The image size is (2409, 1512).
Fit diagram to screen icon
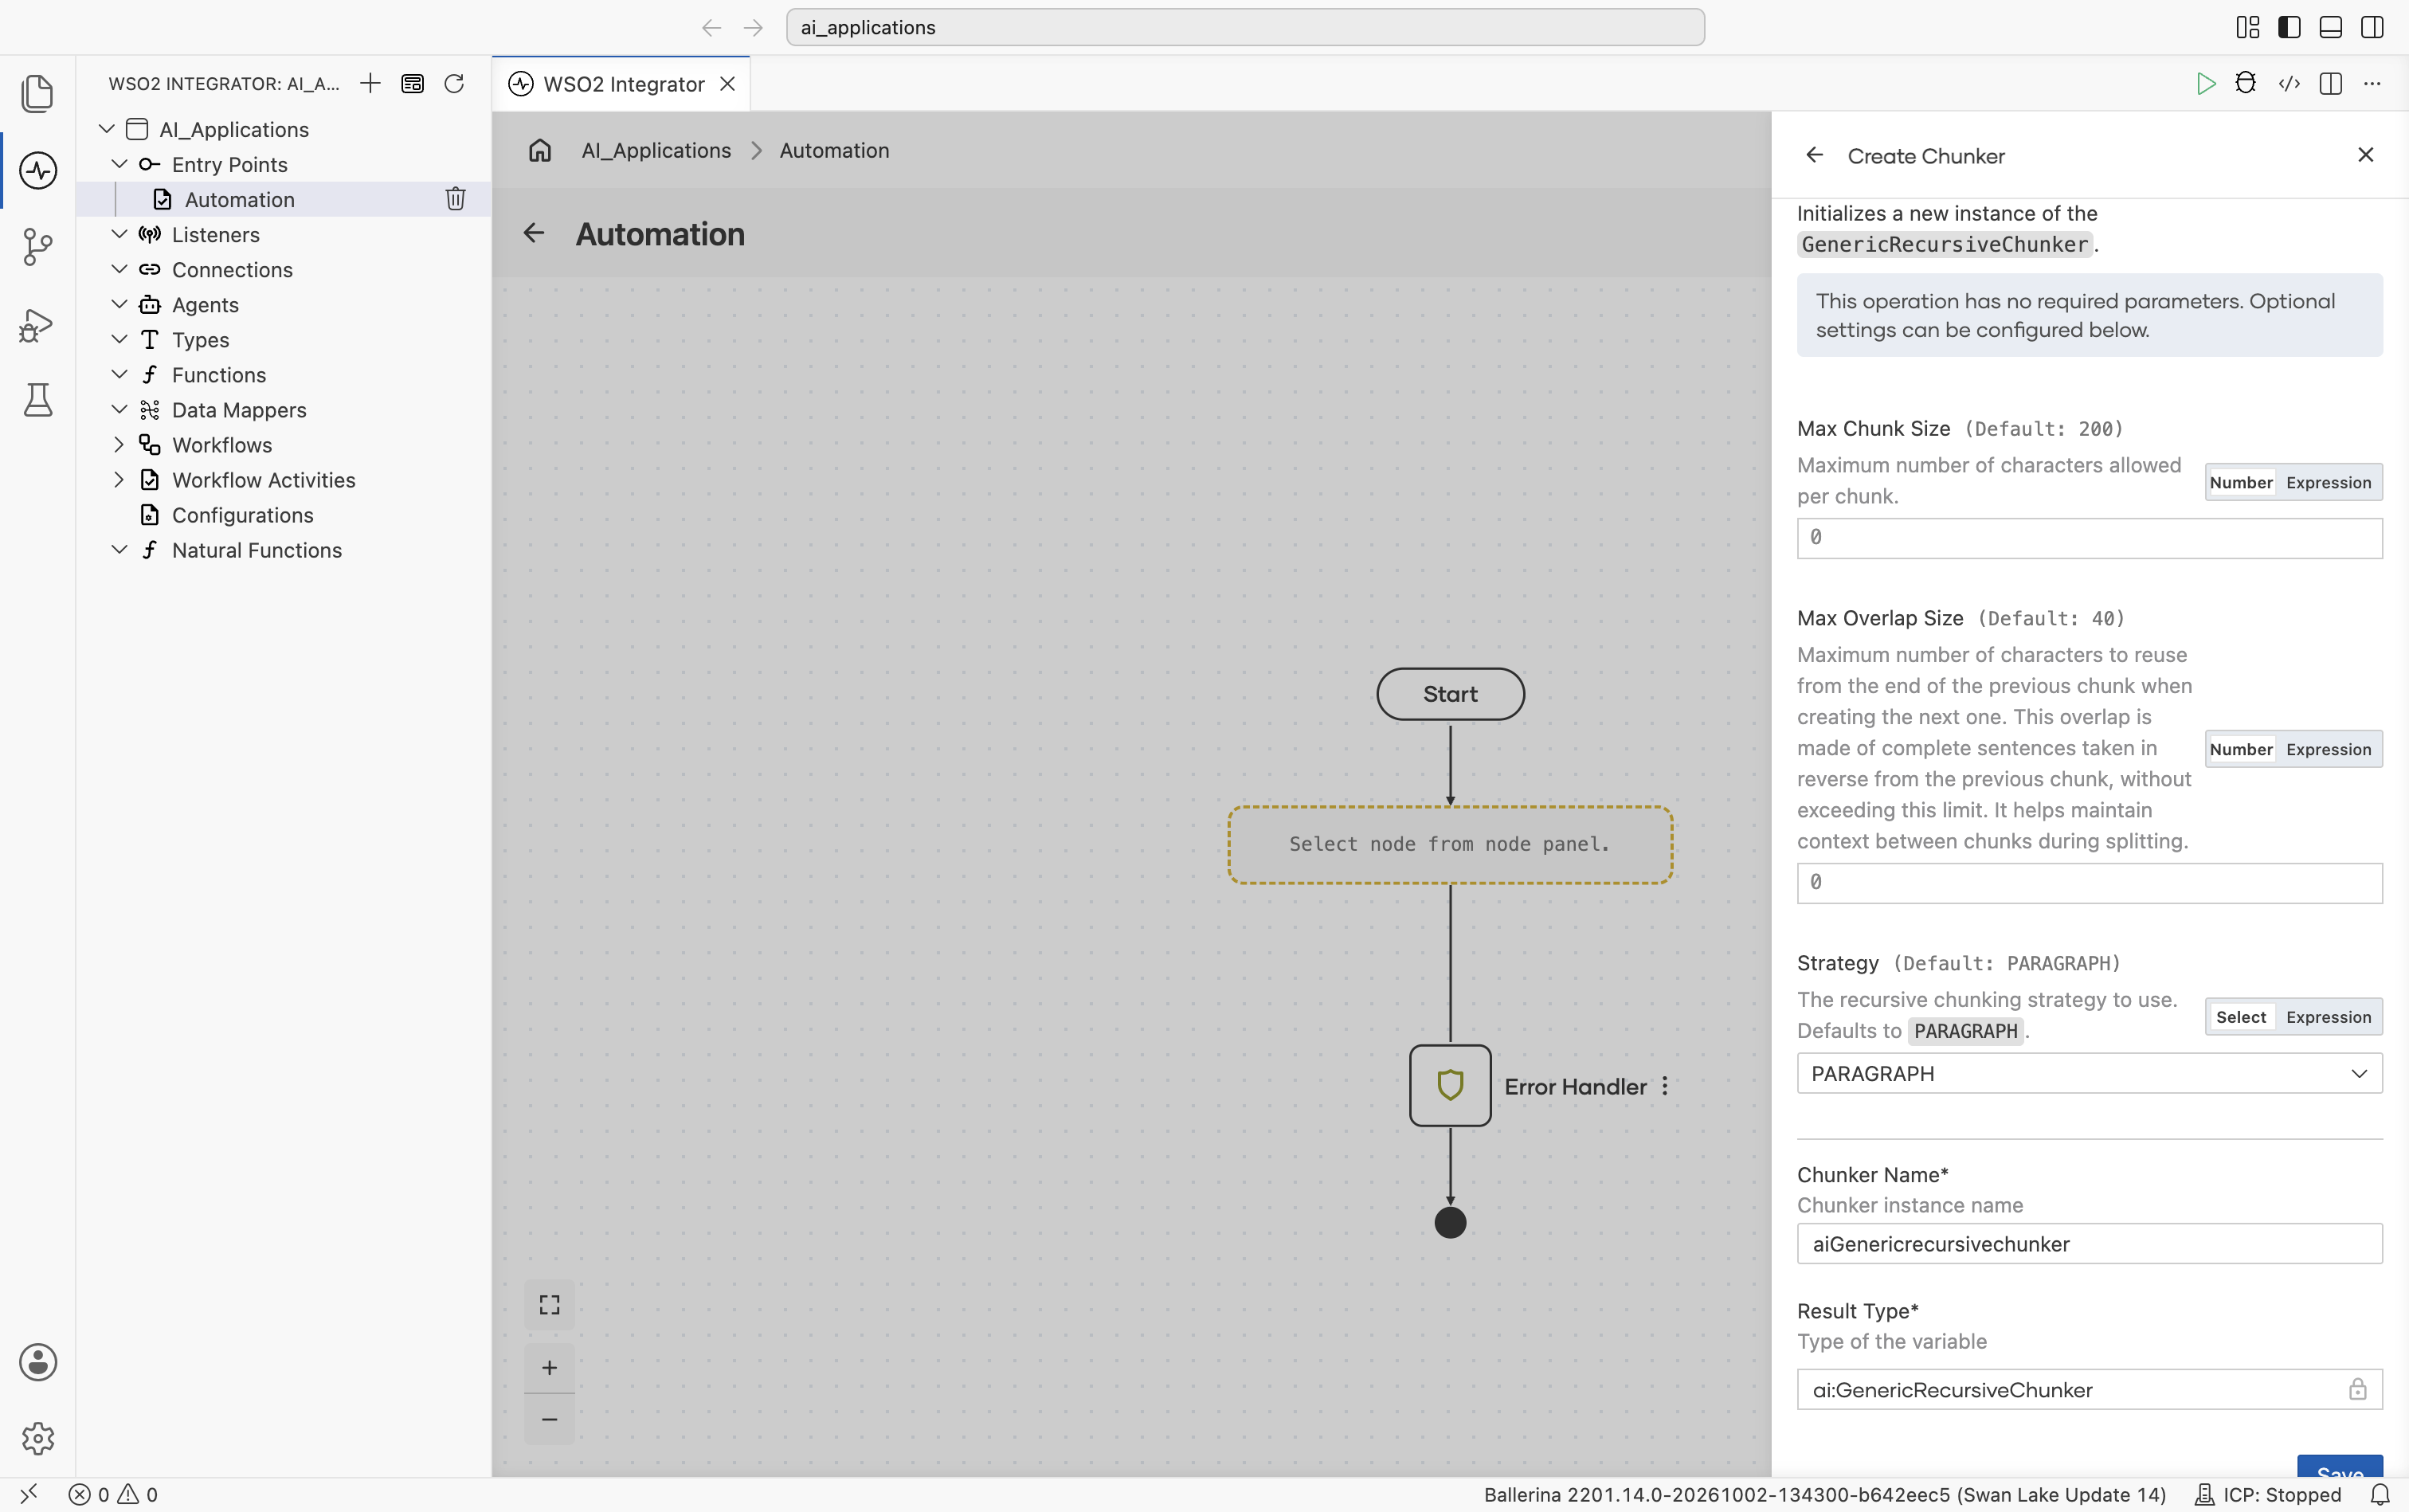(x=549, y=1305)
